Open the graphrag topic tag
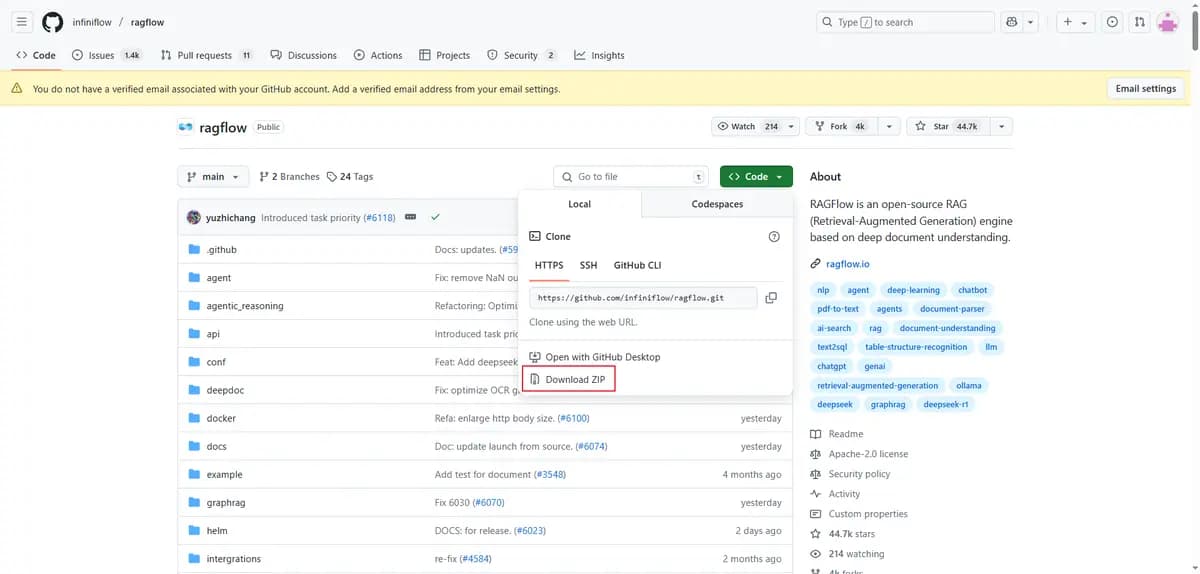Screen dimensions: 1200x574 (x=887, y=405)
